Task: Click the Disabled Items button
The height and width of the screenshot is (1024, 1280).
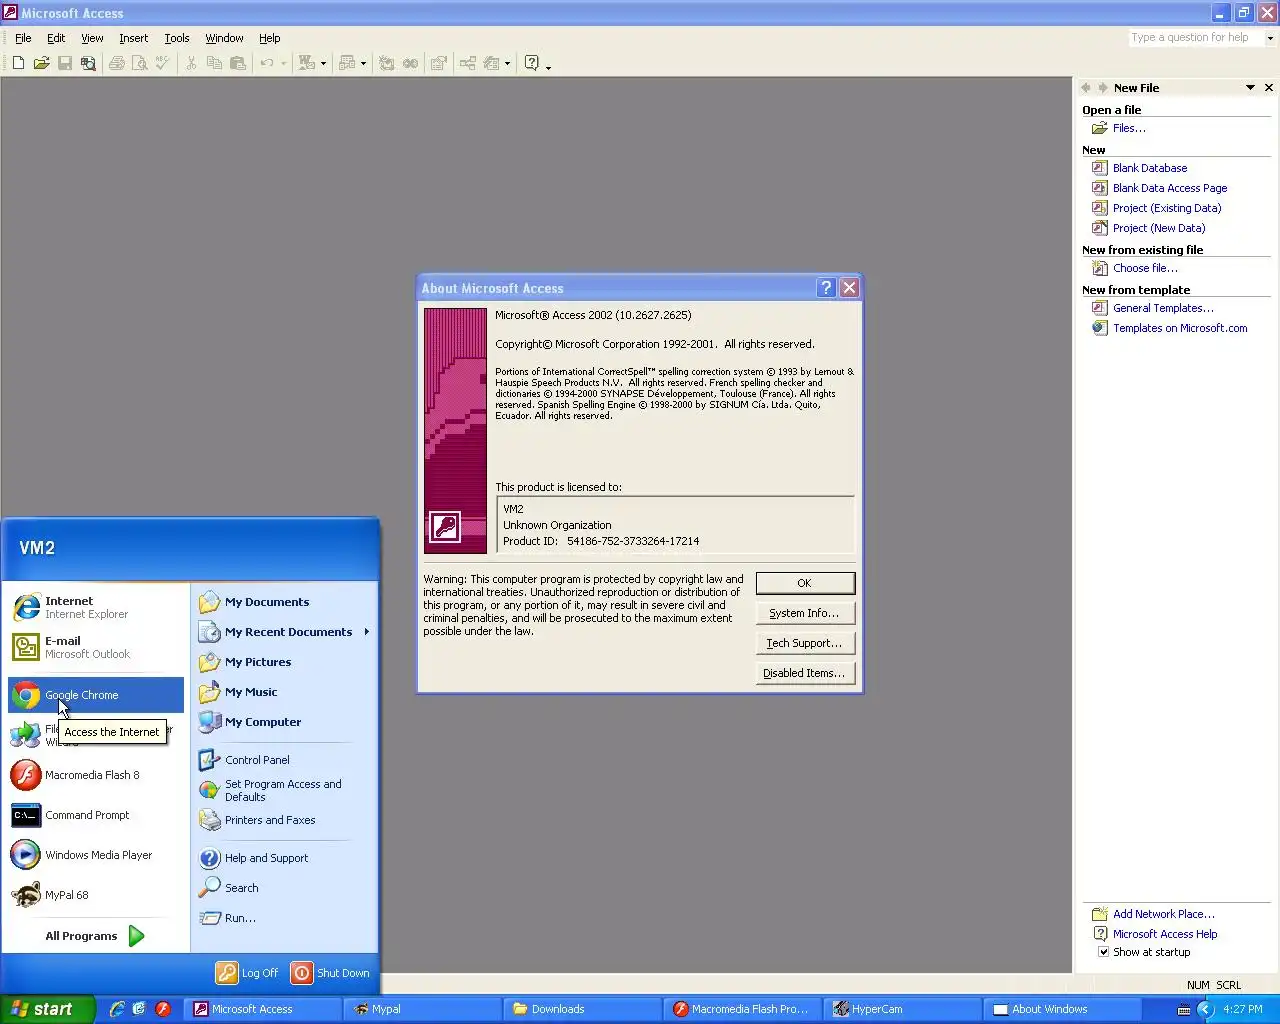Action: [x=805, y=673]
